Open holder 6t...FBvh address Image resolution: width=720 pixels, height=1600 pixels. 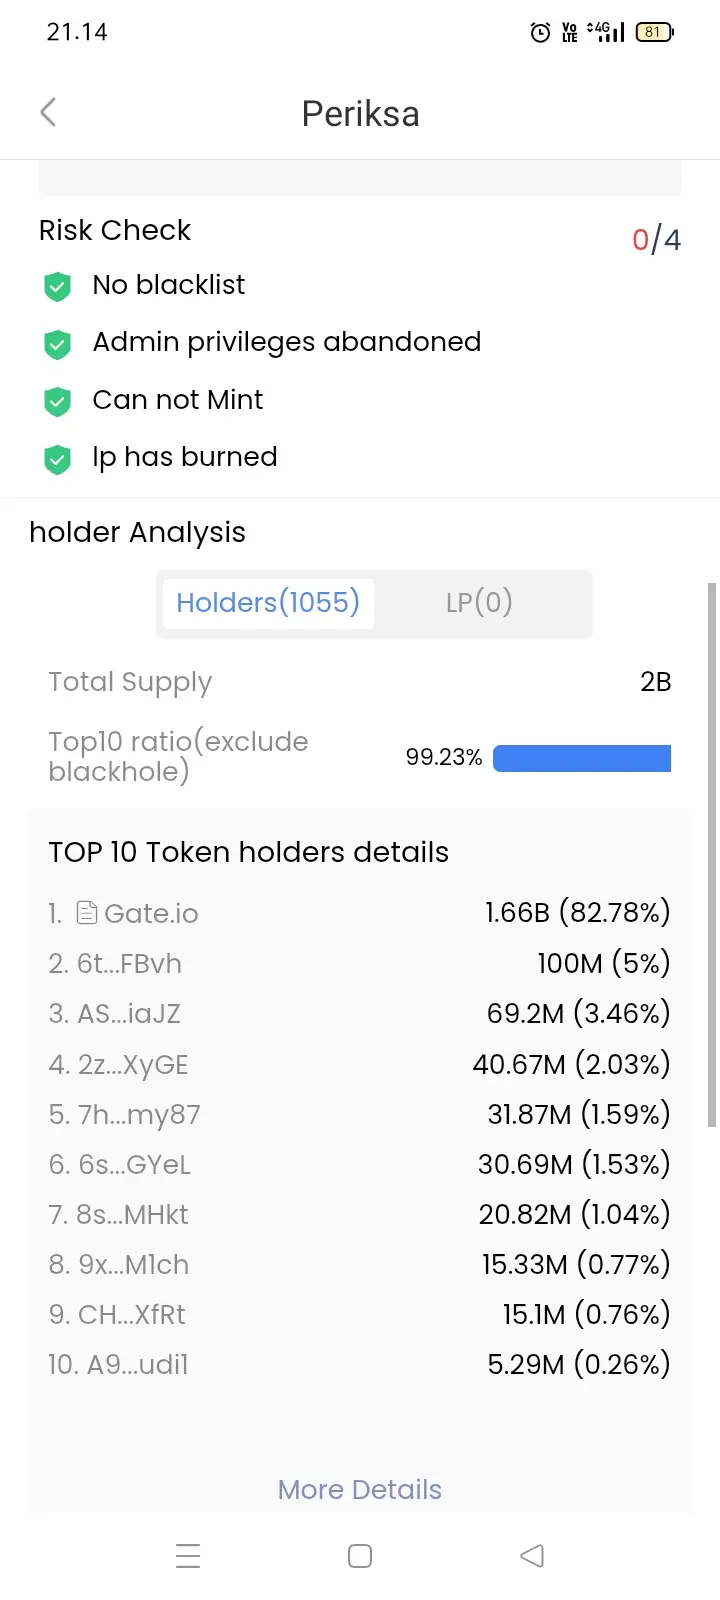coord(360,963)
